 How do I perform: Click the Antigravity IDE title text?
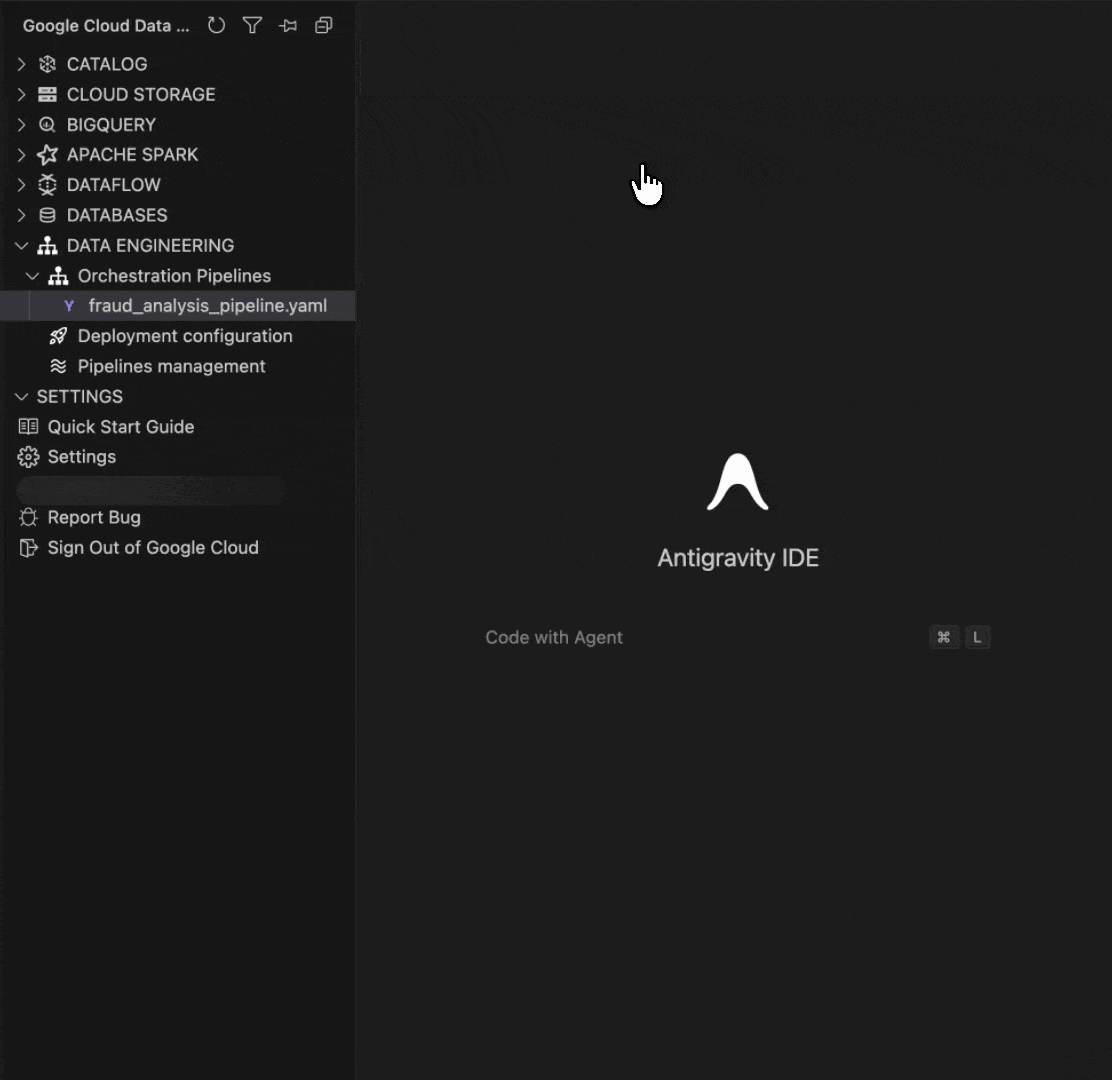738,558
